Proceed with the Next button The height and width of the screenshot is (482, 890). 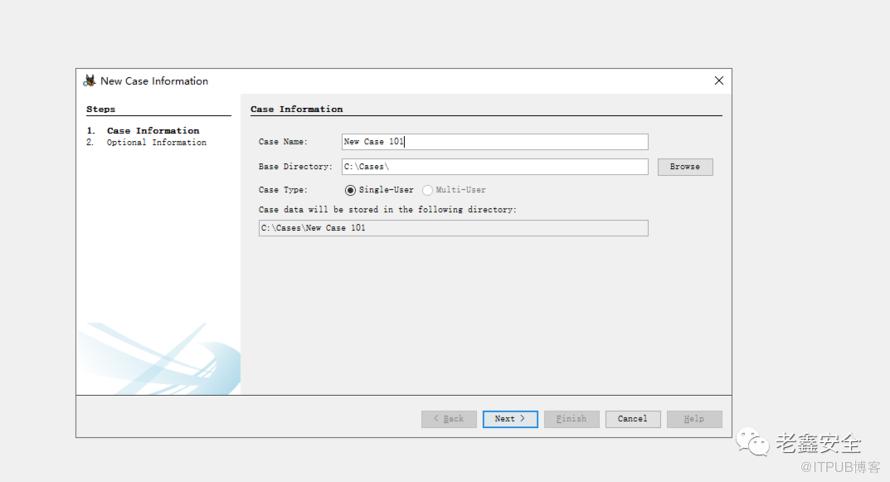point(510,419)
